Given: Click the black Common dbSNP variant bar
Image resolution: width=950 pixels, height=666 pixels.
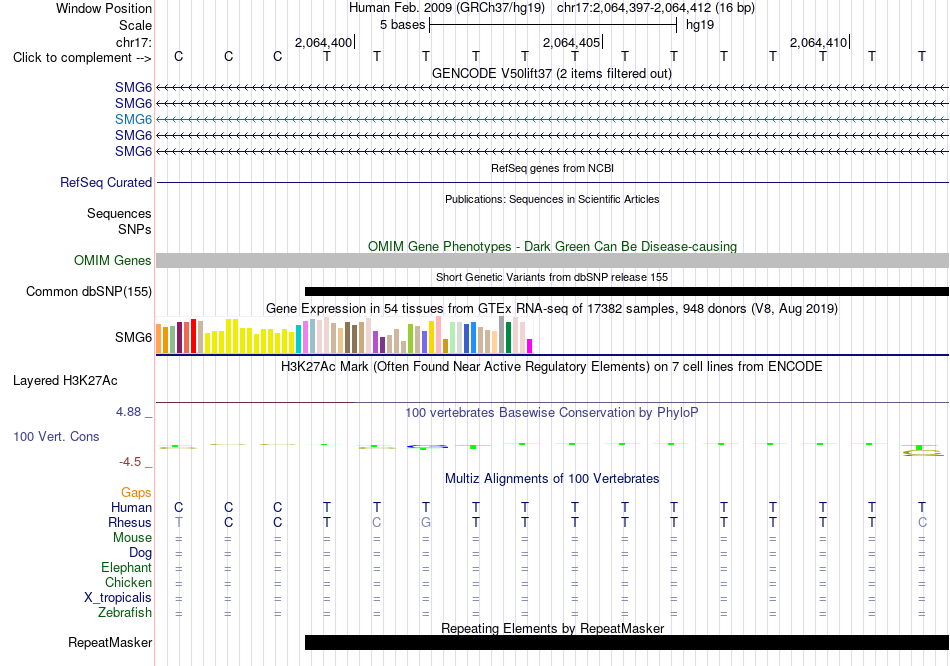Looking at the screenshot, I should (x=626, y=291).
